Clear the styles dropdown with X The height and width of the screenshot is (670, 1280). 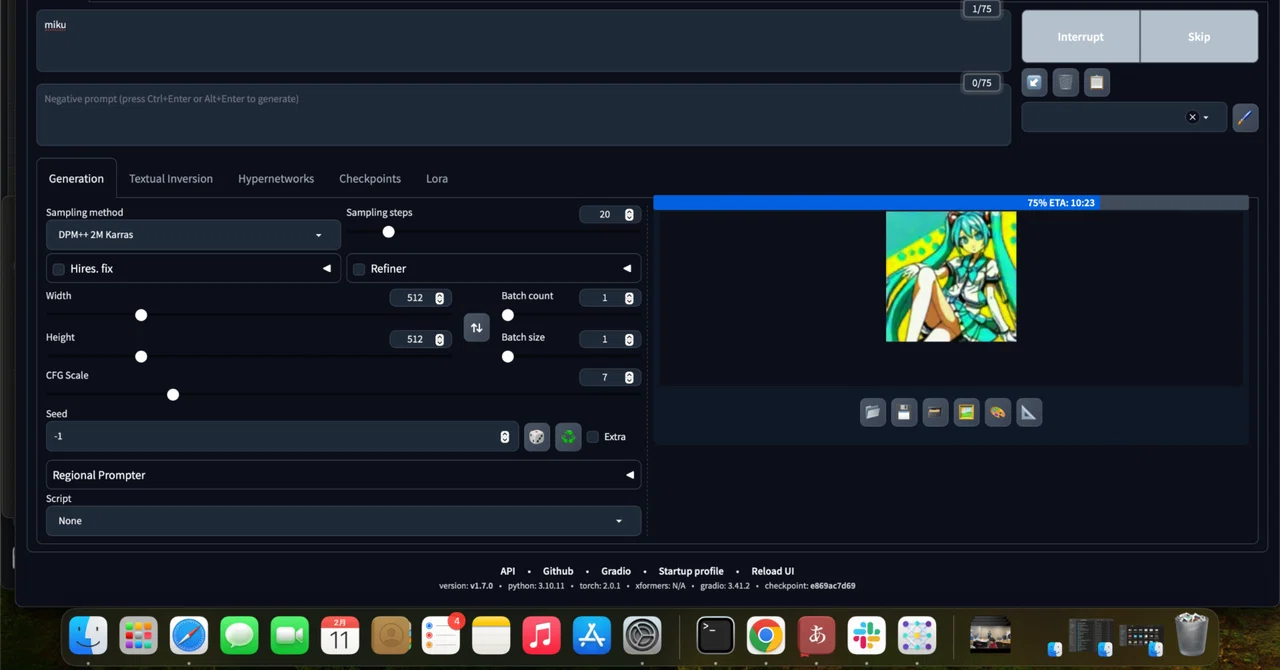(1192, 117)
